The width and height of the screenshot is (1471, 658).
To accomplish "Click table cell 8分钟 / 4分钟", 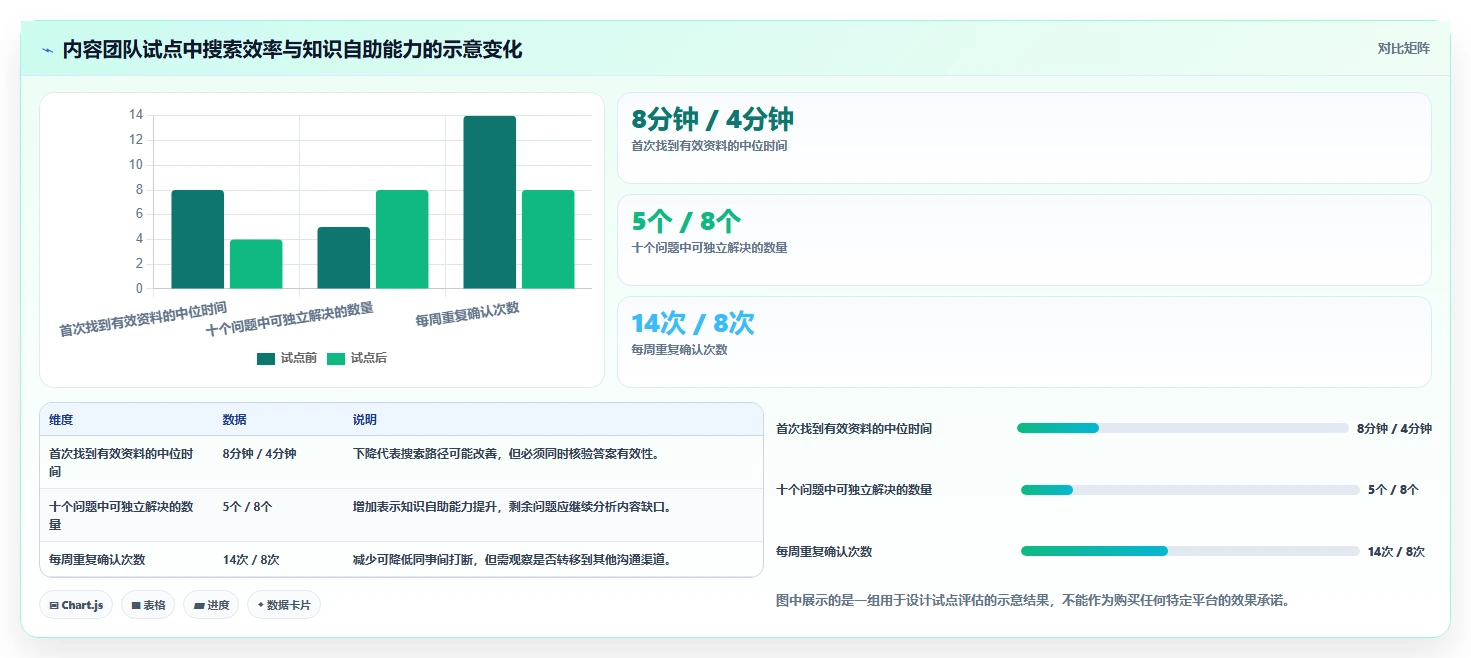I will click(x=260, y=453).
